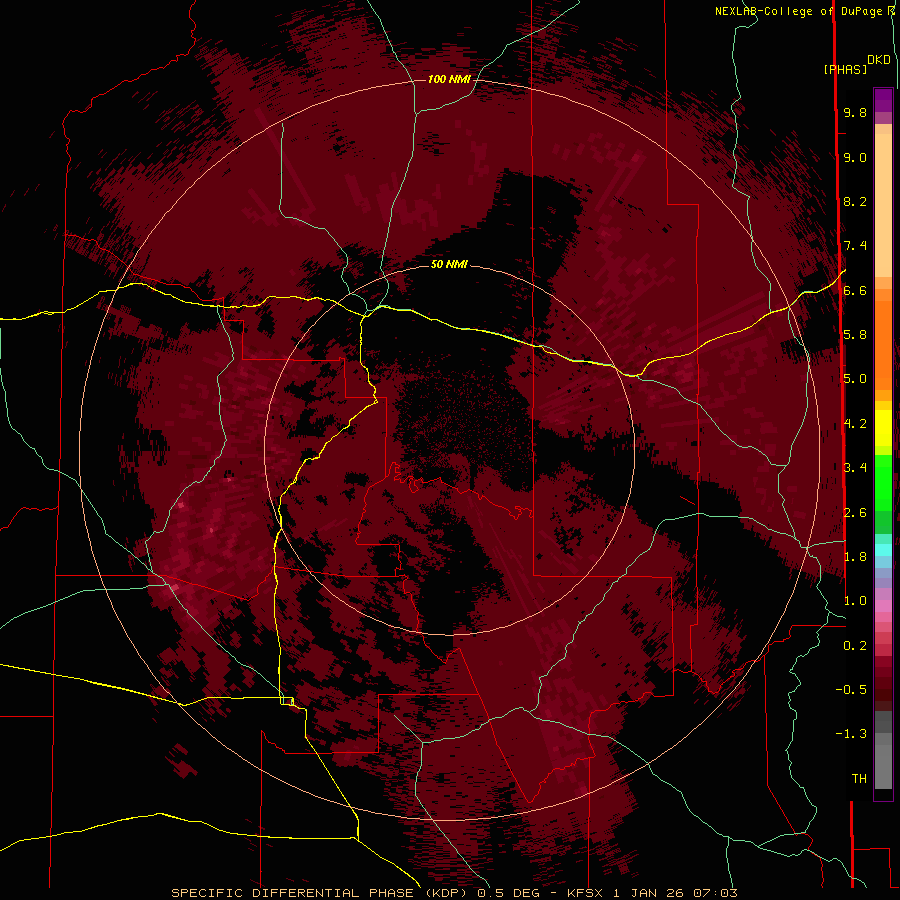Click the DKD label above the legend

point(879,60)
